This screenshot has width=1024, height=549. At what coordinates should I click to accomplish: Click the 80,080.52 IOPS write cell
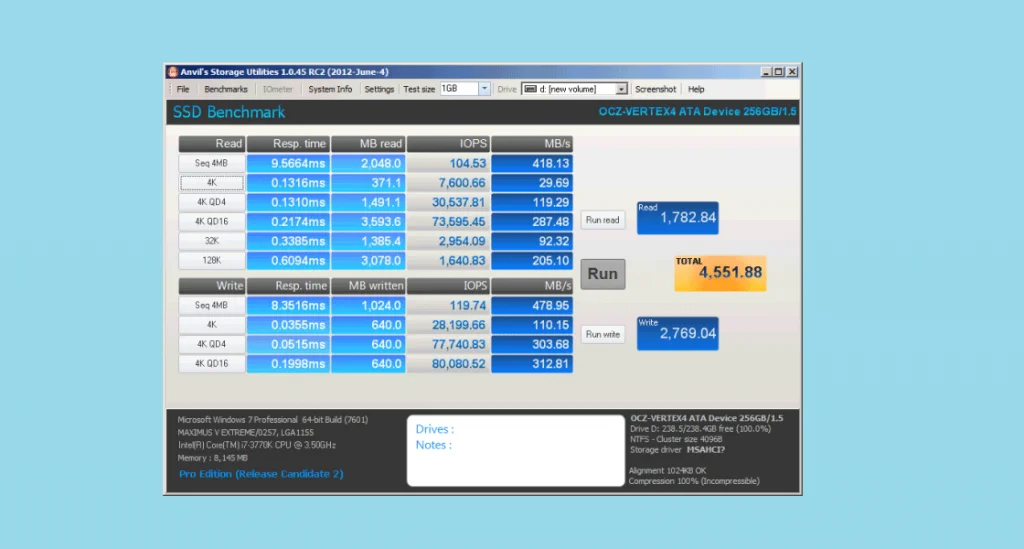[448, 364]
